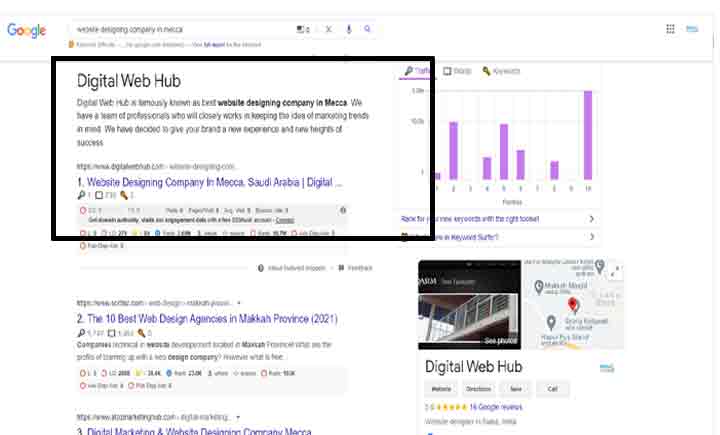Open Website Designing Company In Mecca result

click(210, 183)
